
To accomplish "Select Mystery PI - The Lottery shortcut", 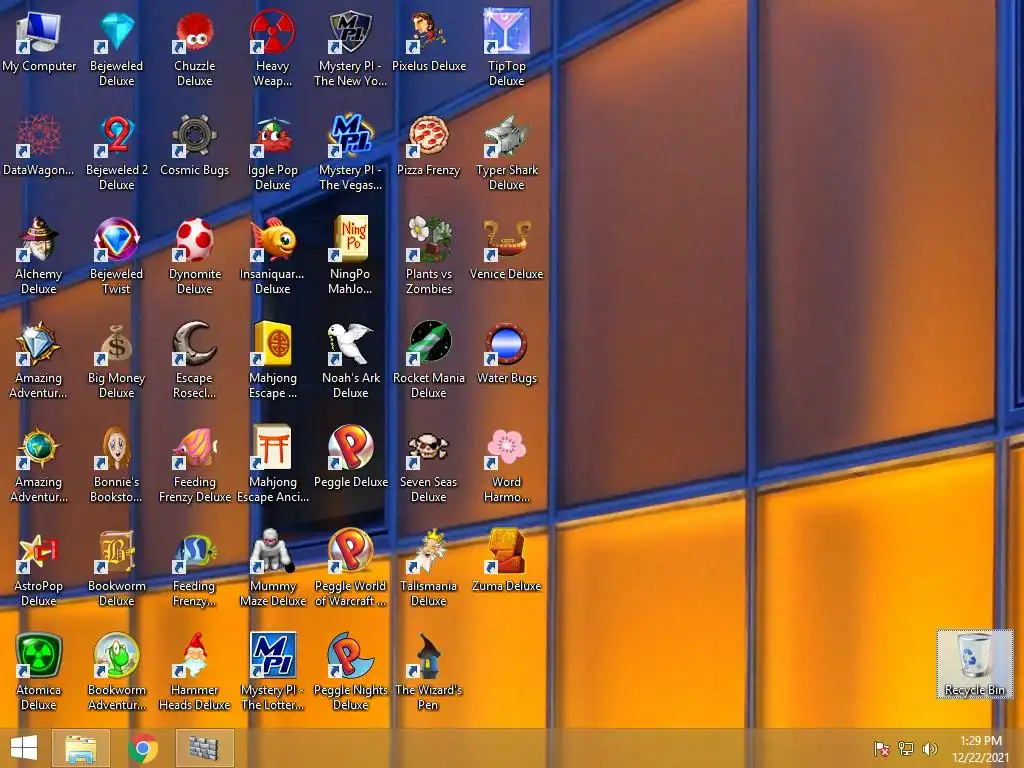I will click(272, 671).
